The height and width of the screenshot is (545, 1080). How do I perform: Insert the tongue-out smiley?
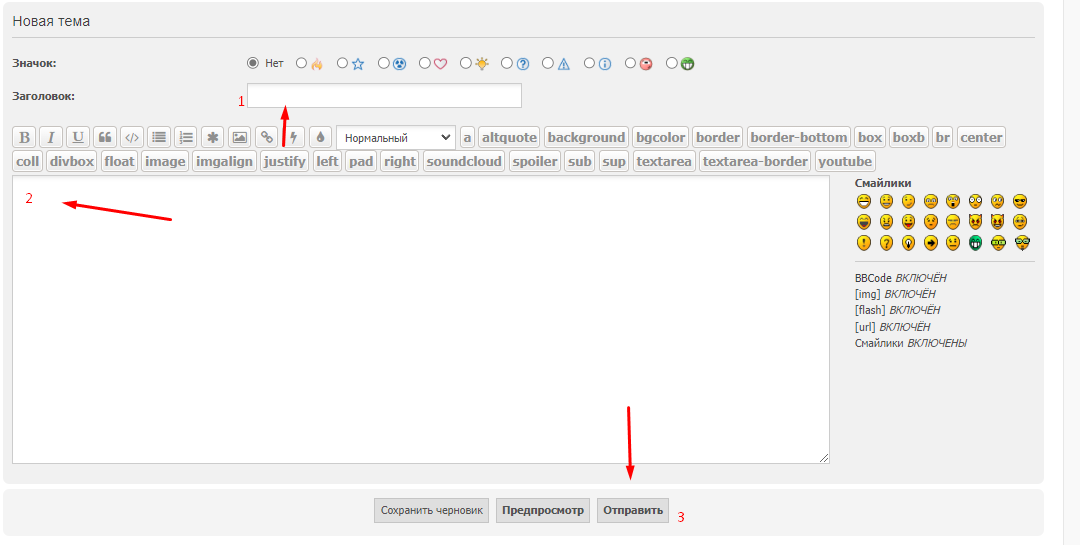coord(908,222)
